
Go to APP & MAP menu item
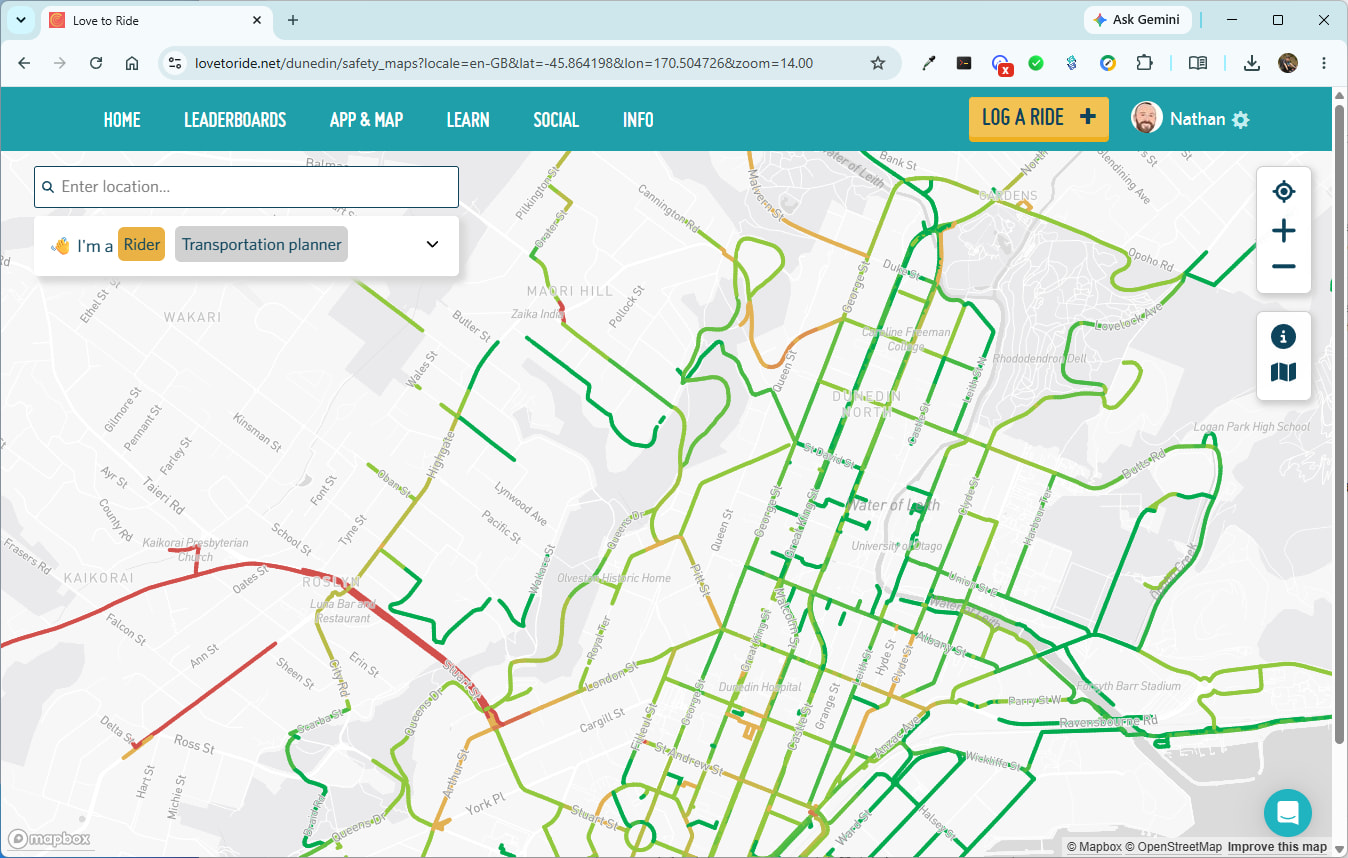366,120
